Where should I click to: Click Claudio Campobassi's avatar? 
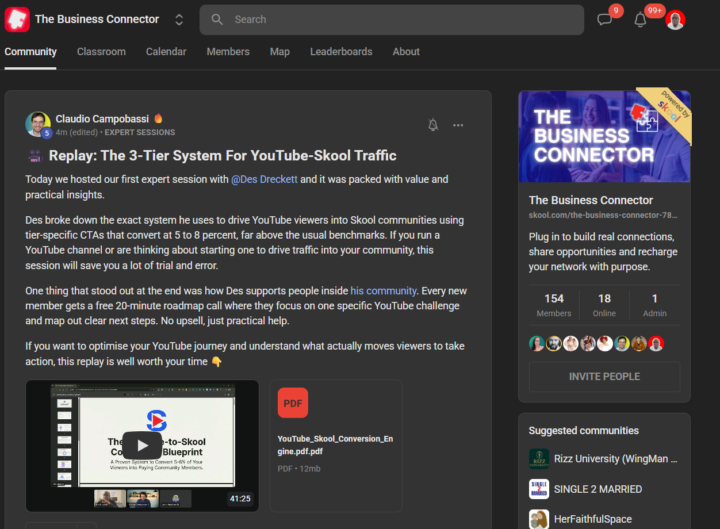tap(38, 124)
